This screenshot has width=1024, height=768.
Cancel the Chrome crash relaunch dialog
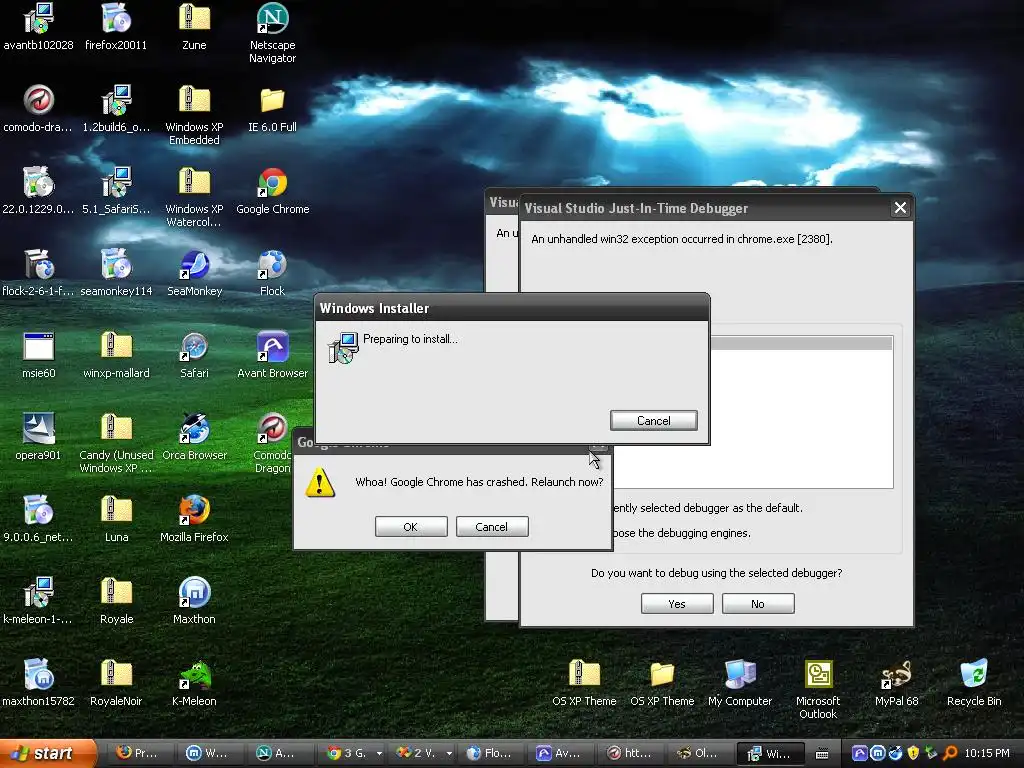[492, 526]
